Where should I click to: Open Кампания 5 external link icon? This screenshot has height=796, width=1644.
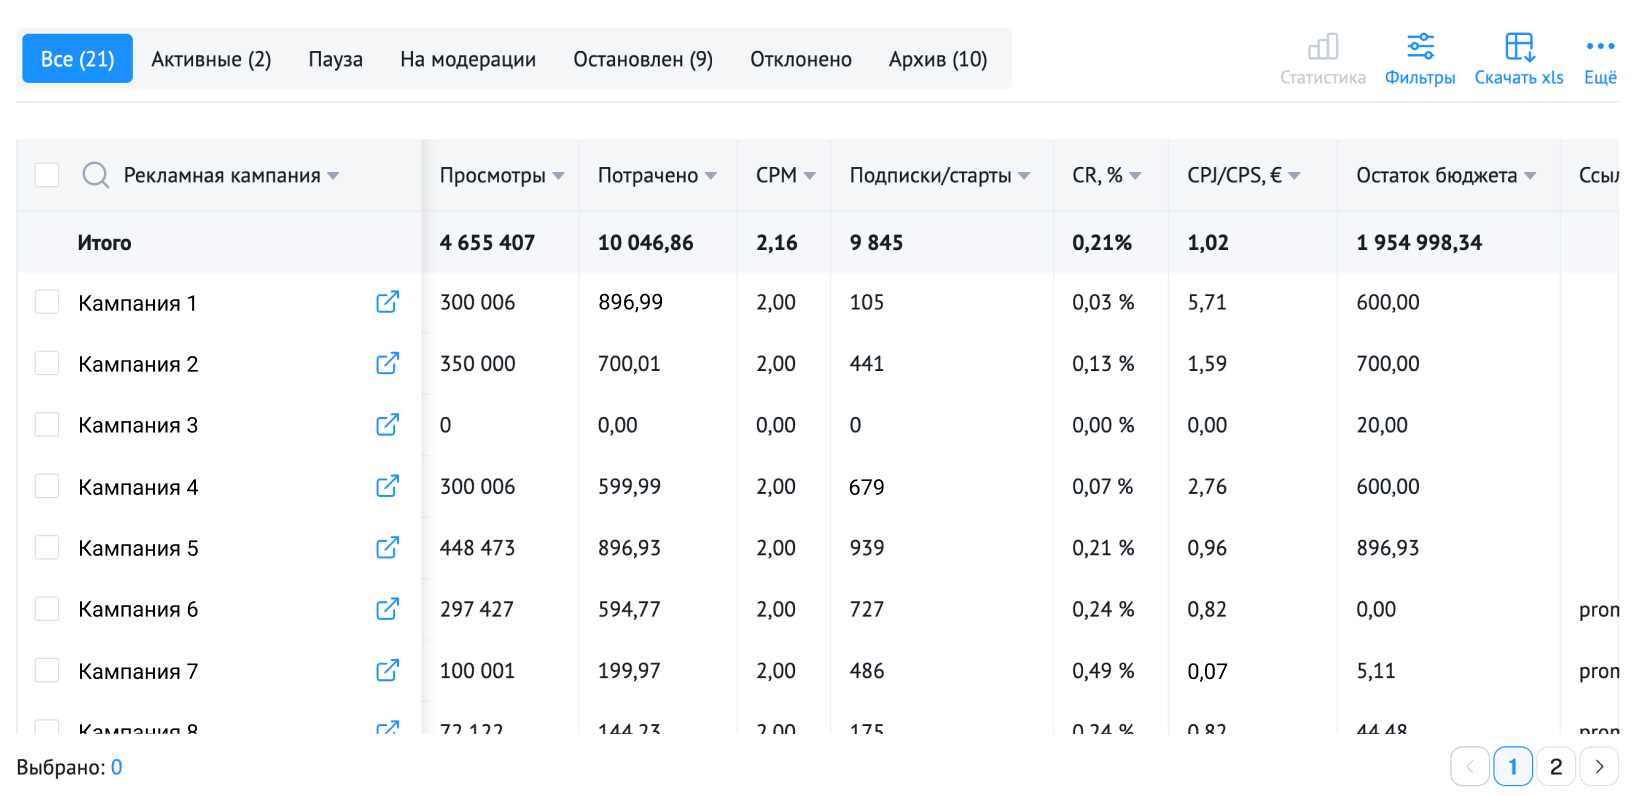click(x=387, y=548)
